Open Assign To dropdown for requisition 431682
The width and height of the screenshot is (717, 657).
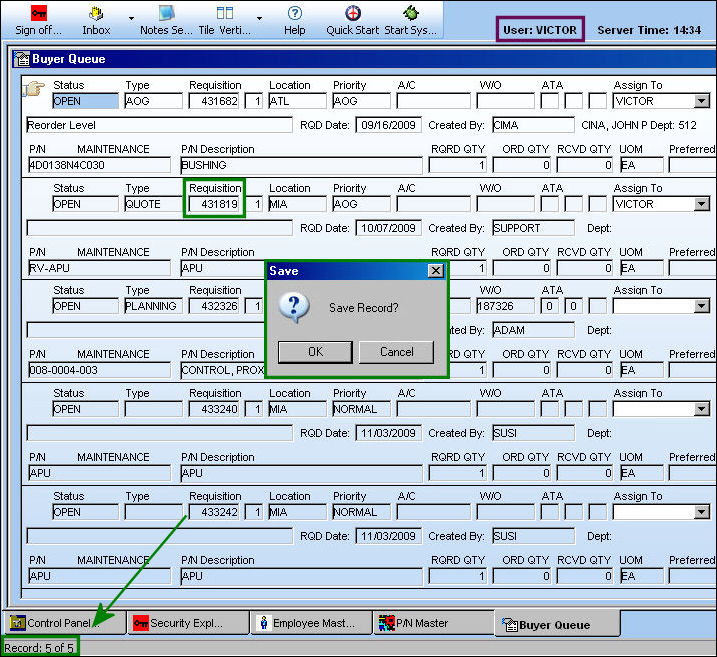tap(701, 101)
